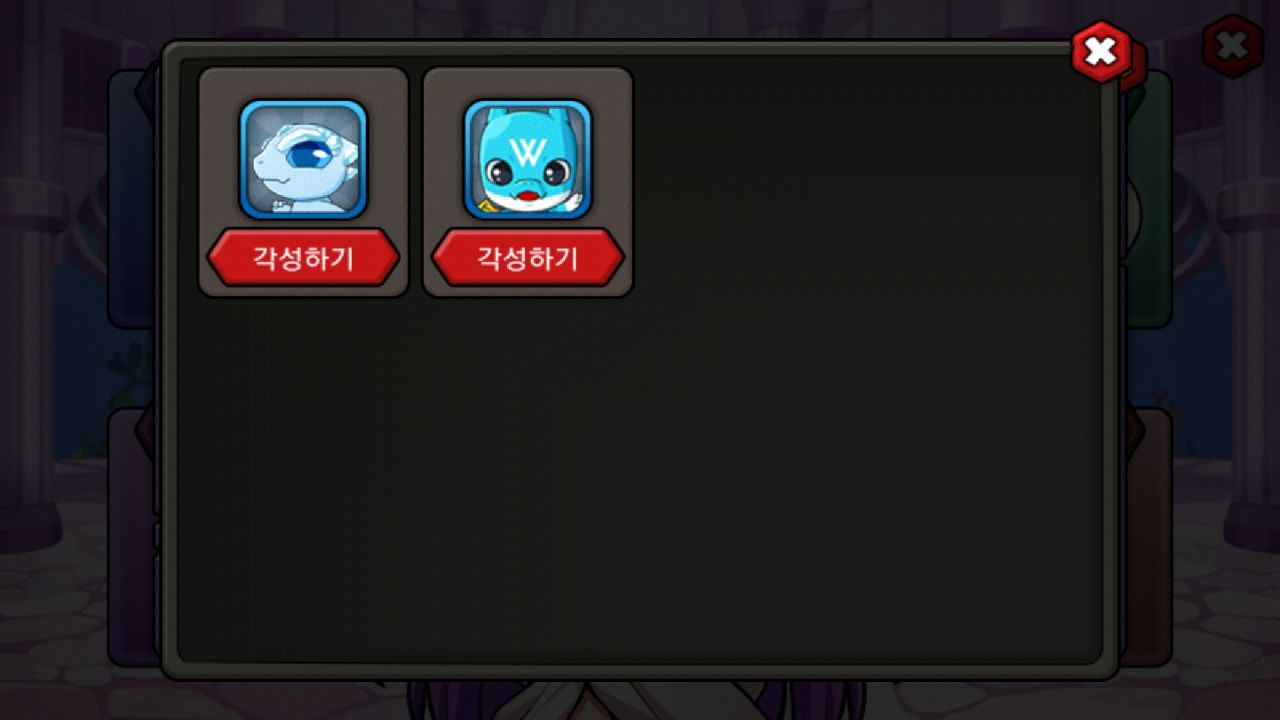This screenshot has height=720, width=1280.
Task: Close the awakening popup with red X
Action: (x=1101, y=50)
